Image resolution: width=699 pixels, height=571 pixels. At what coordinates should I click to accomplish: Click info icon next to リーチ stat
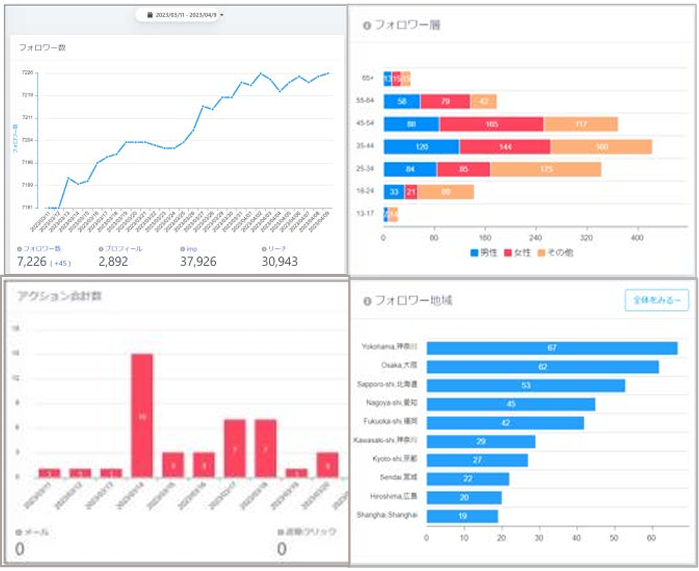point(264,248)
